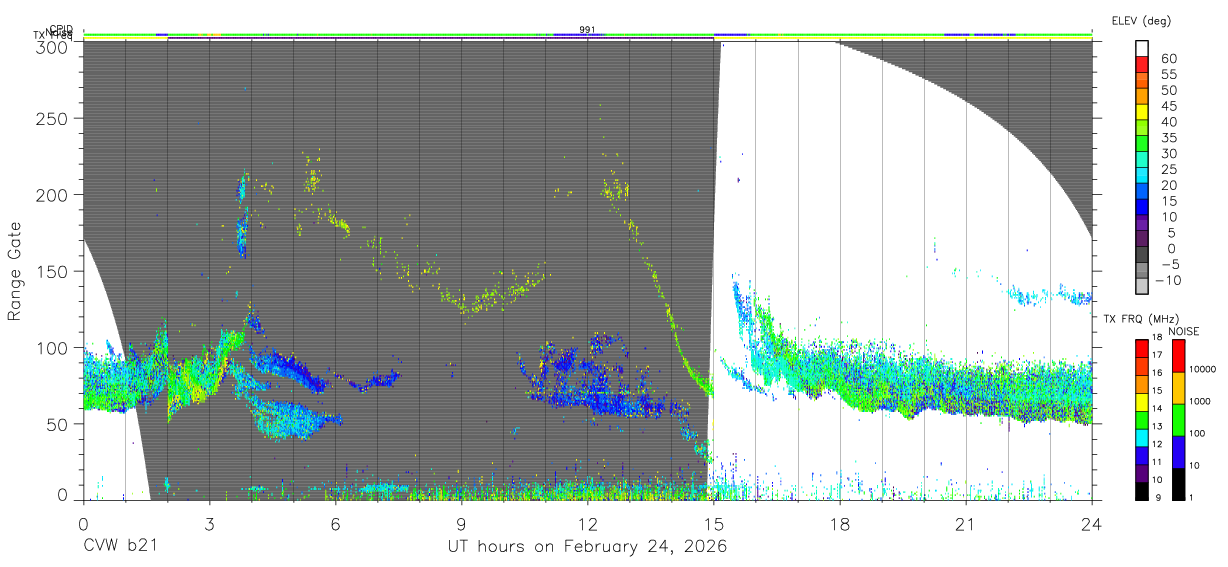Click the red segment of the NOISE color bar

(1178, 356)
